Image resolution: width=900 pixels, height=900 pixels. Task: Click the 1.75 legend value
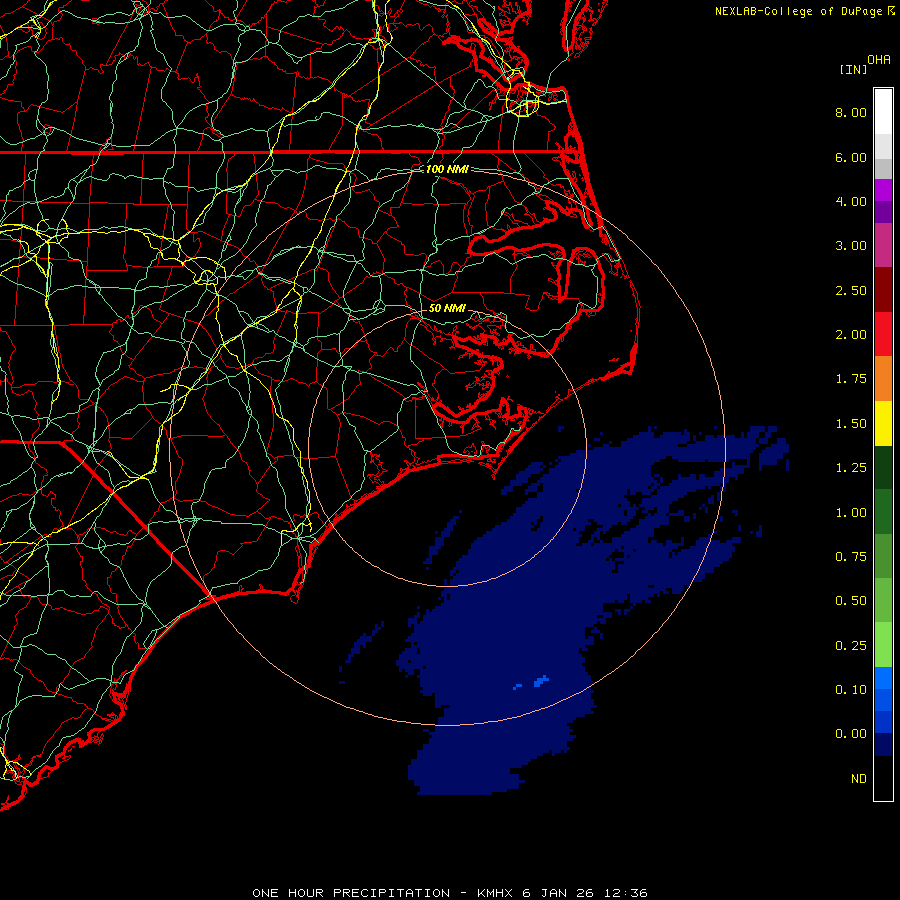(x=851, y=379)
